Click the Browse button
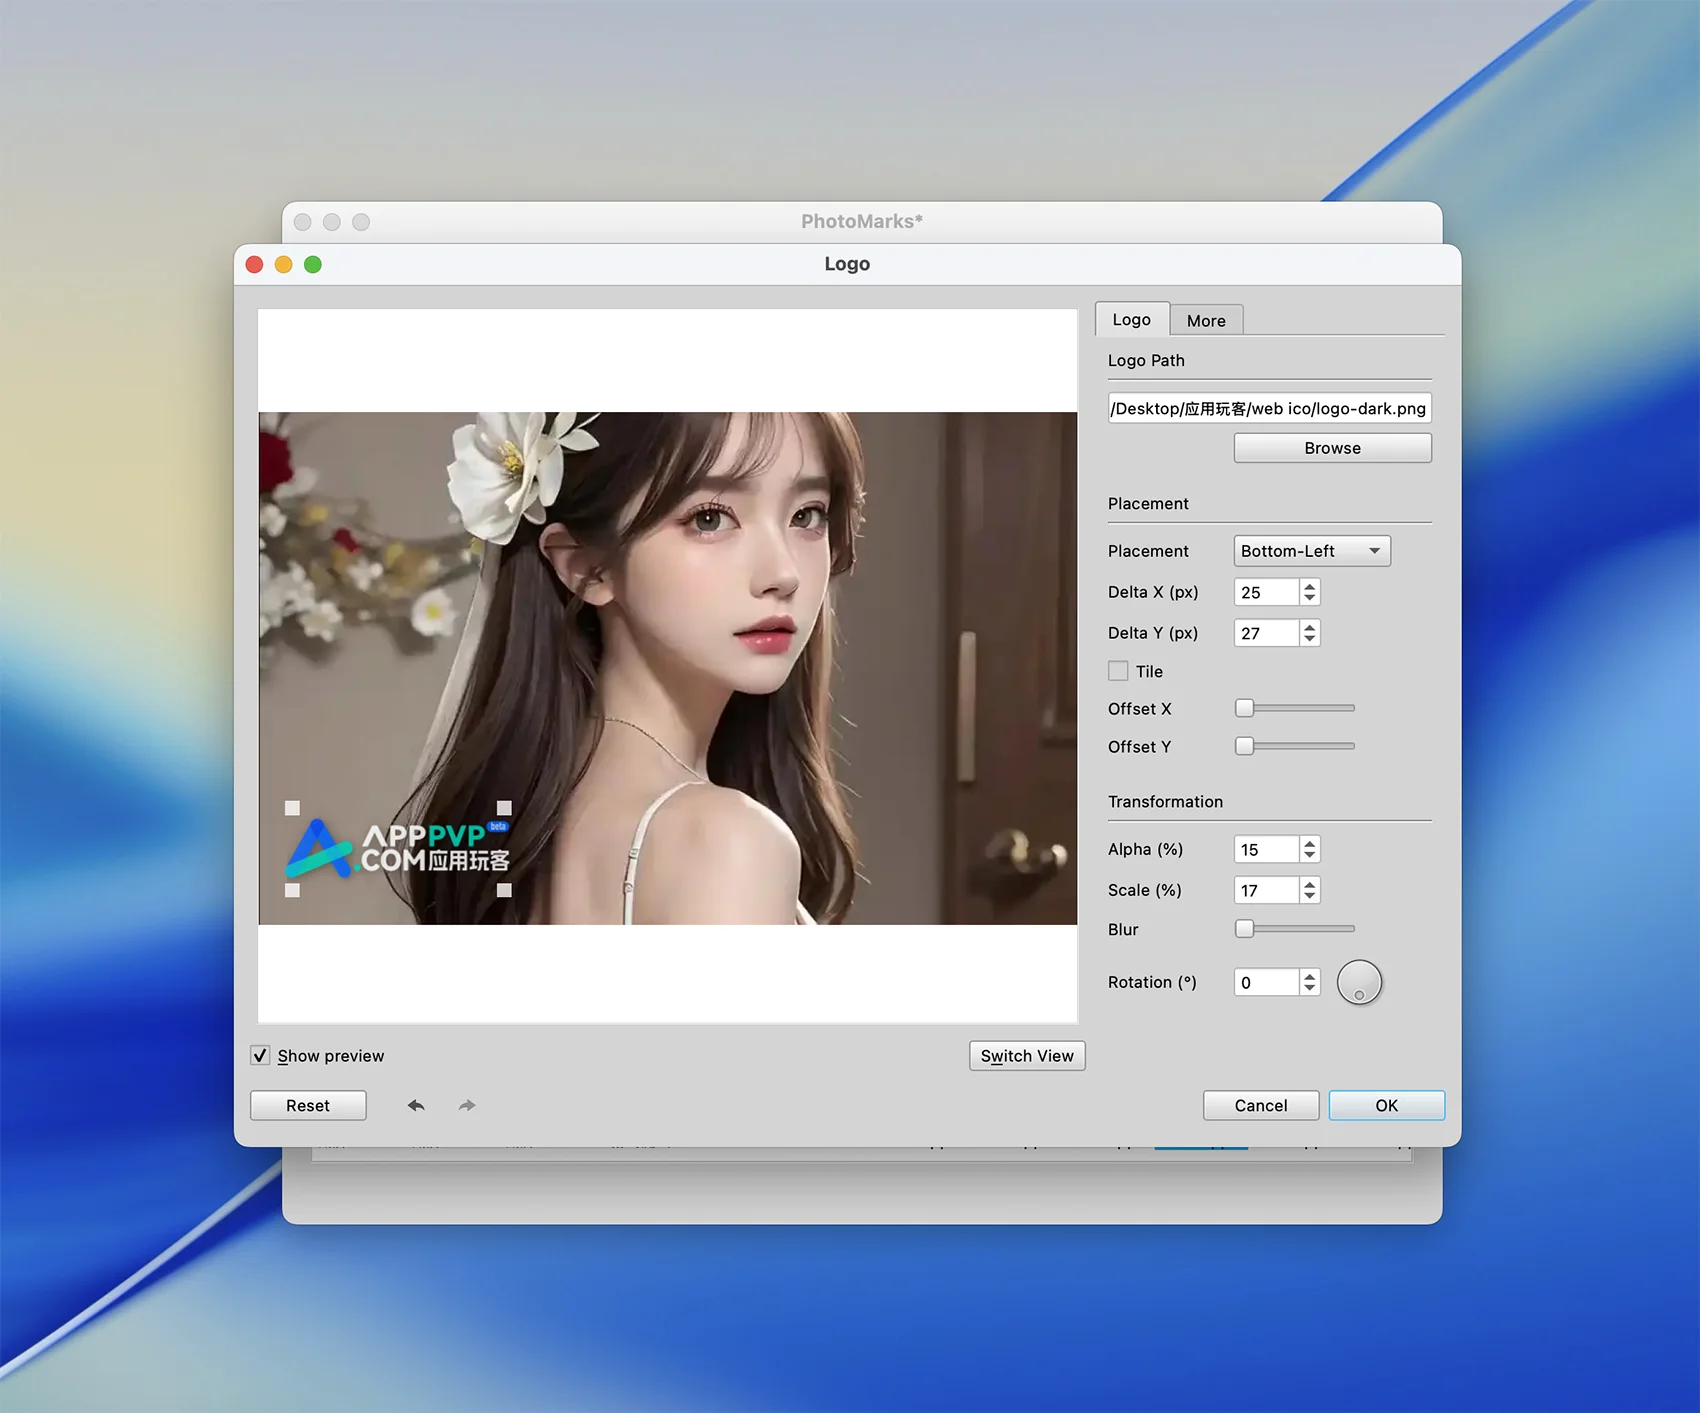Screen dimensions: 1700x1413 pyautogui.click(x=1332, y=448)
